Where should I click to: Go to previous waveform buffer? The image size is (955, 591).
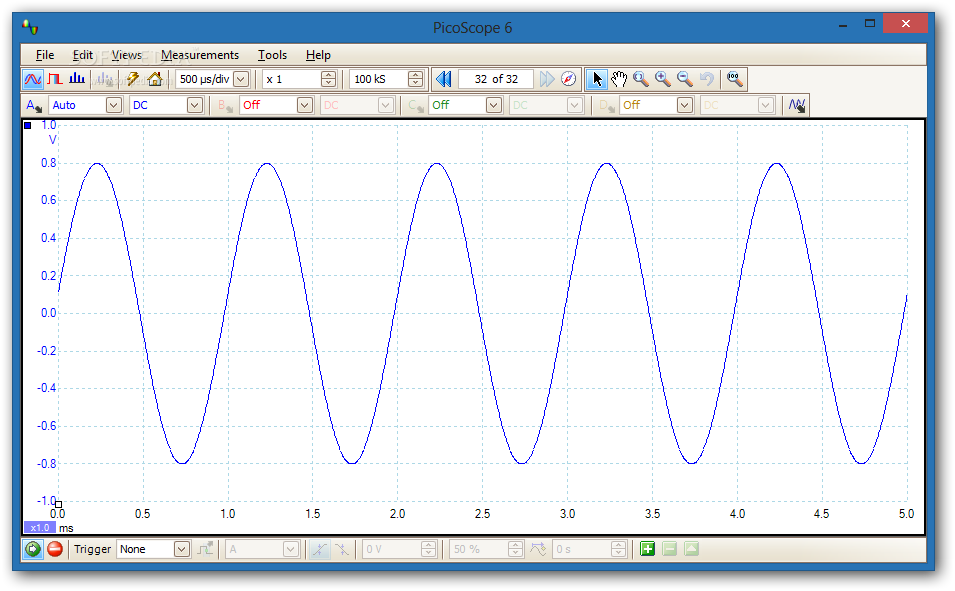(x=443, y=79)
